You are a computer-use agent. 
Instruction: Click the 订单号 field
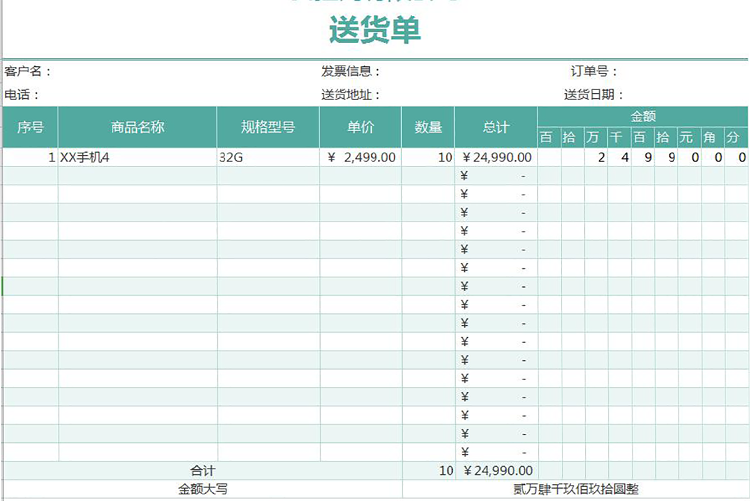(x=594, y=71)
